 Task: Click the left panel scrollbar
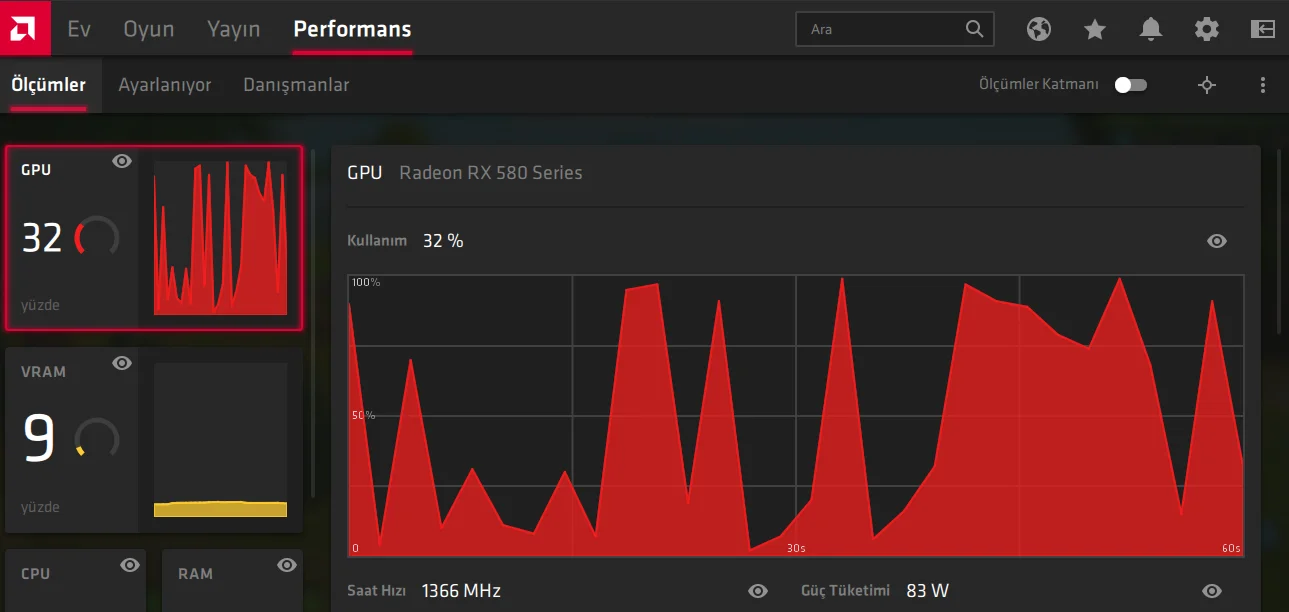click(313, 323)
